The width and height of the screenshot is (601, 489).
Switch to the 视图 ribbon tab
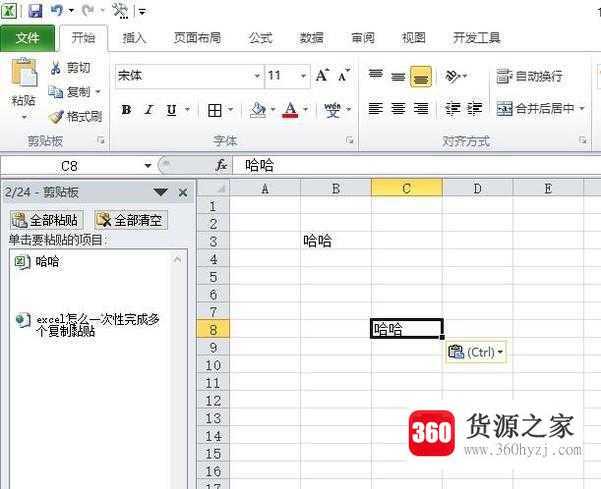point(413,38)
